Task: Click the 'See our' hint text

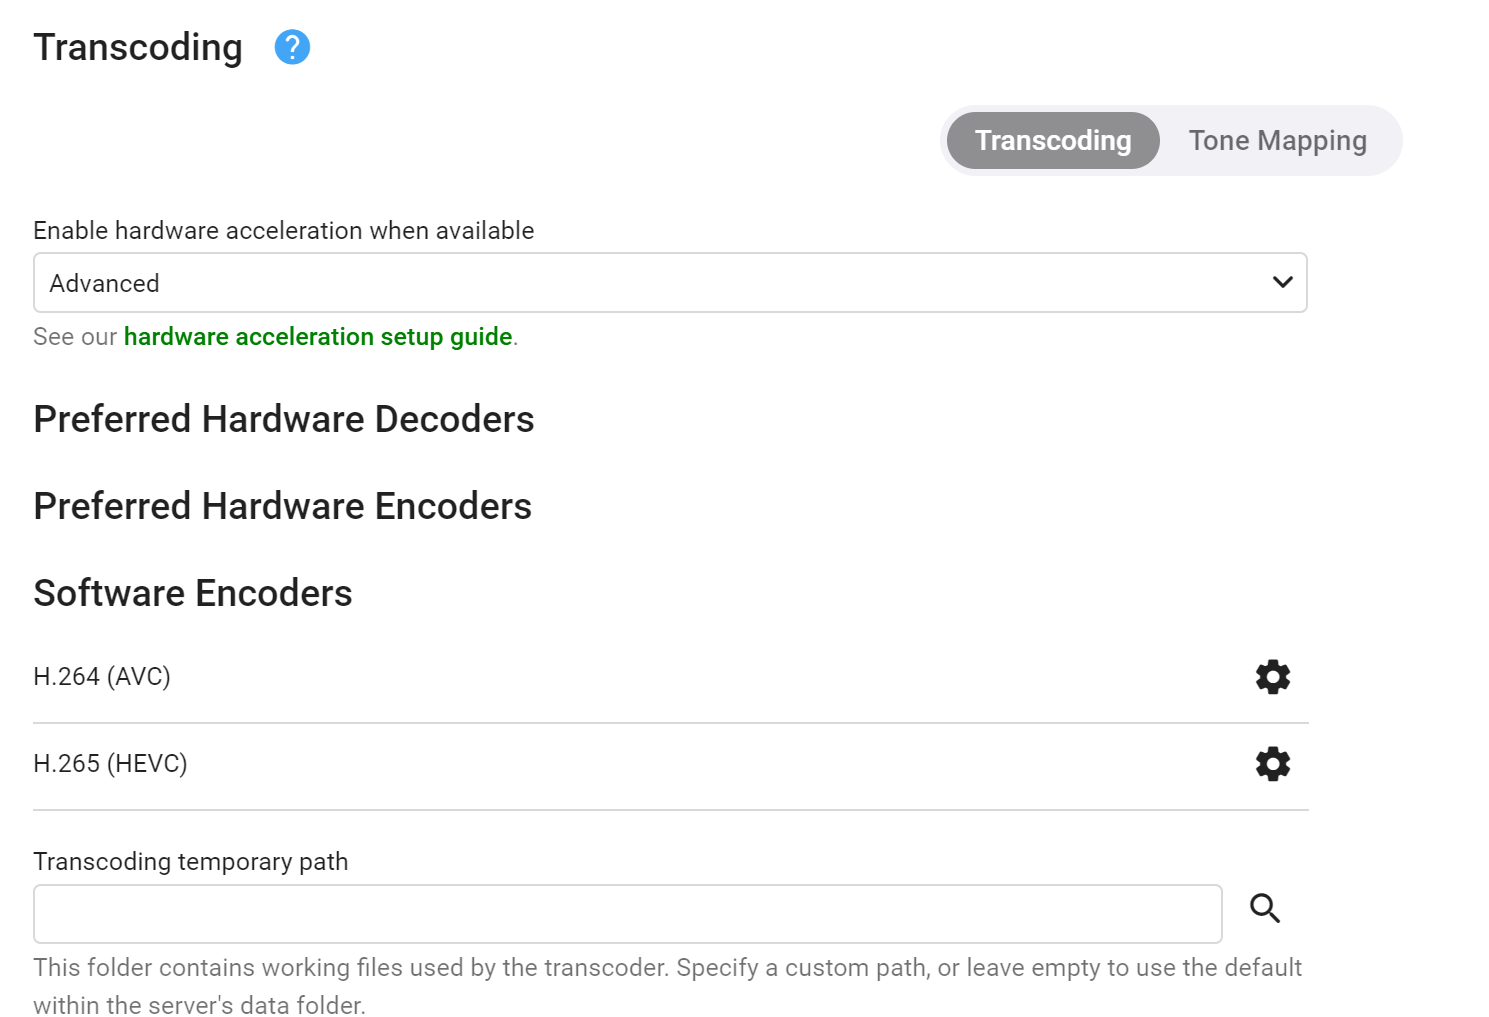Action: pos(74,337)
